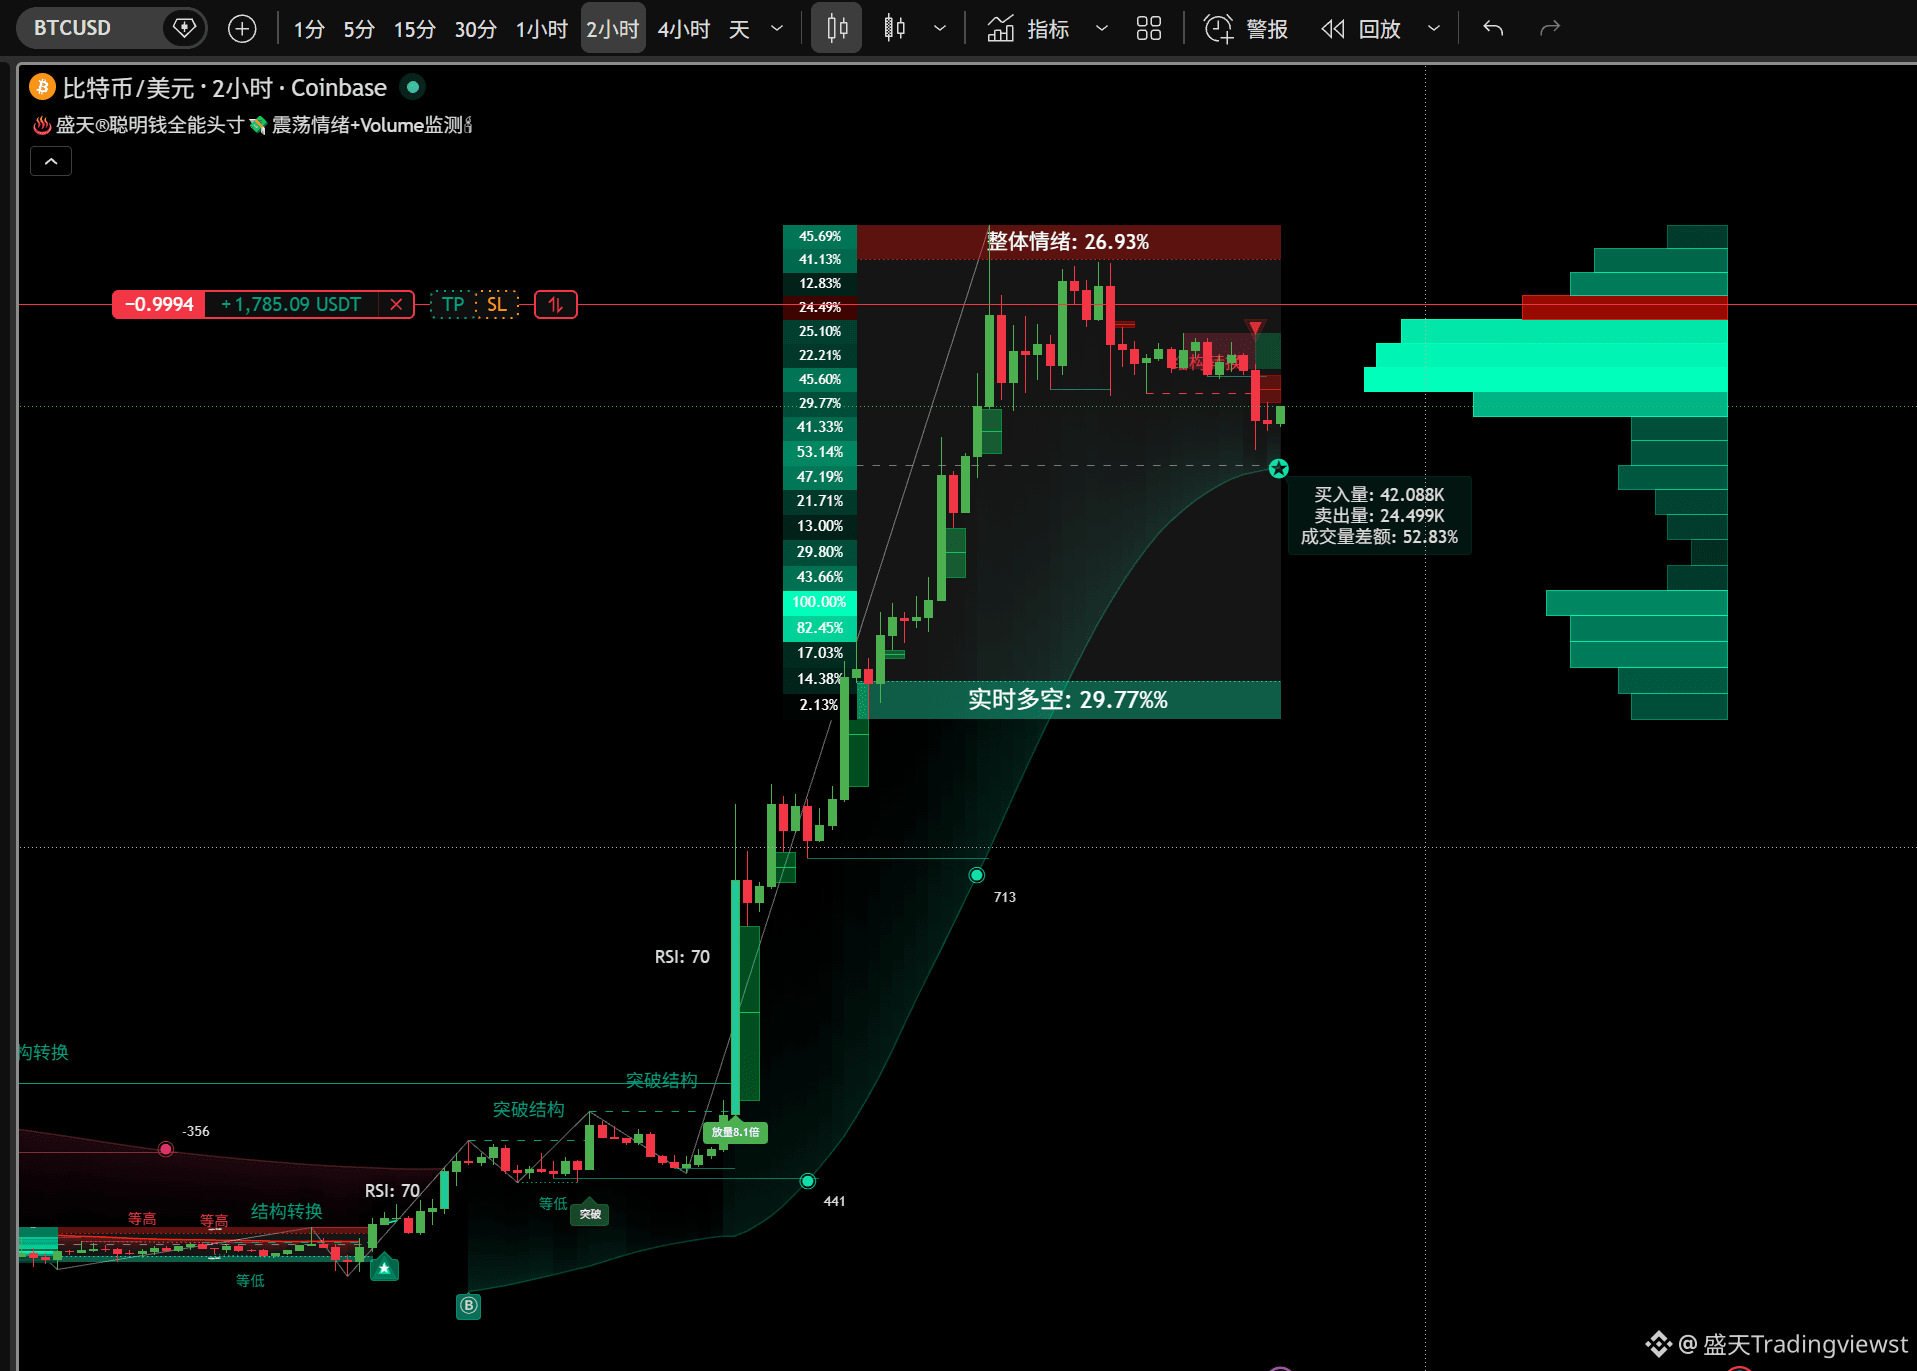Click the circle marker labeled 441

pyautogui.click(x=808, y=1181)
